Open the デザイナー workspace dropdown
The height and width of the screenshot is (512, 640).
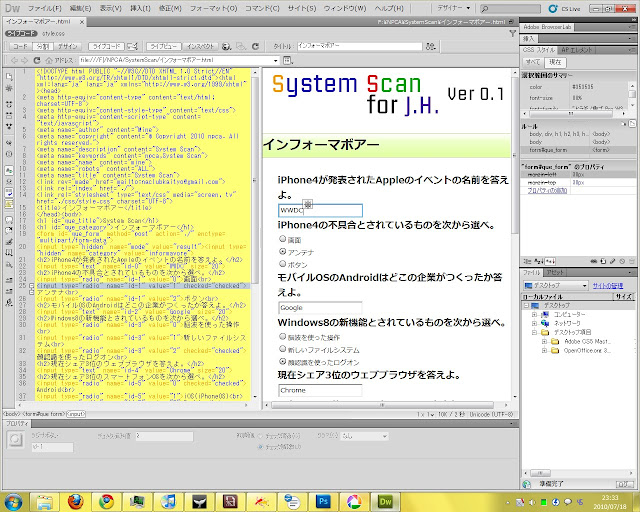coord(453,8)
